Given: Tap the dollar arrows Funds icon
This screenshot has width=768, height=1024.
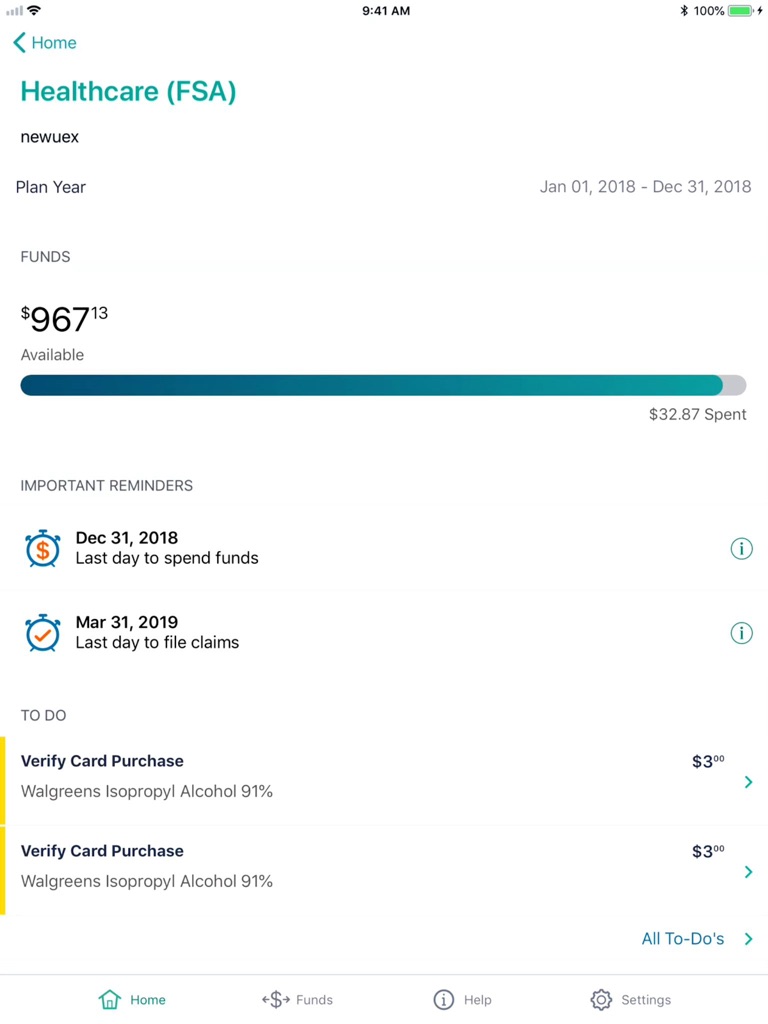Looking at the screenshot, I should [276, 999].
